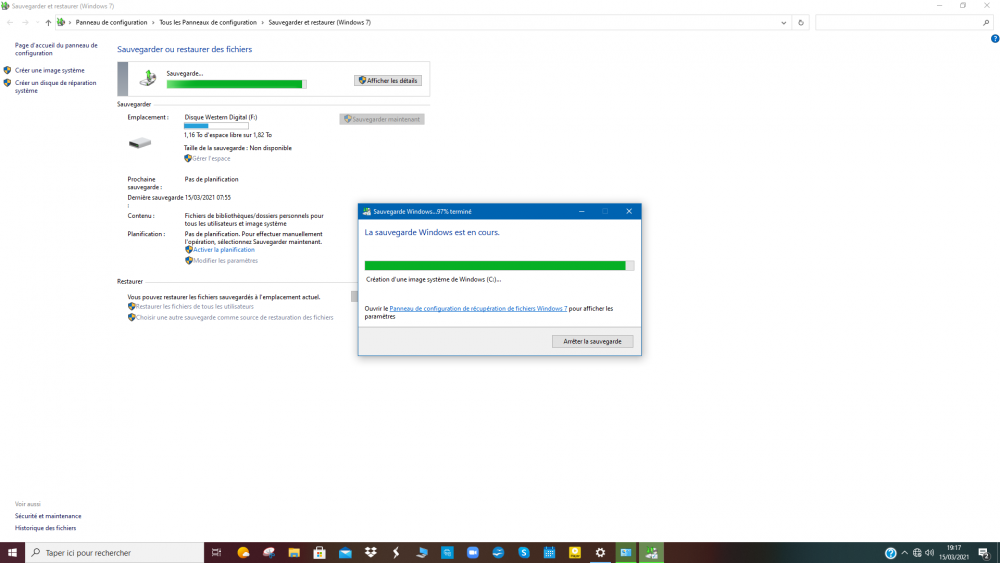Click the 'Afficher les détails' button
The image size is (1000, 563).
click(388, 80)
